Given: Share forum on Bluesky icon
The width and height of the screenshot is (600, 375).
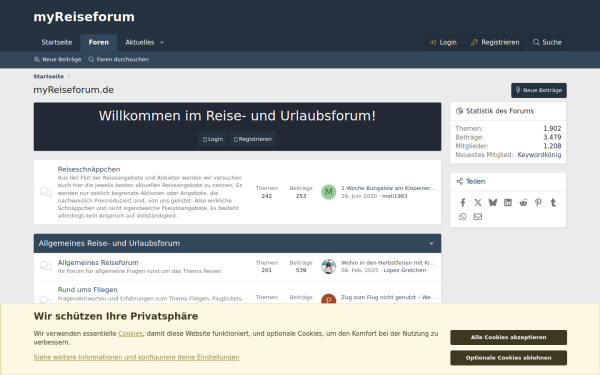Looking at the screenshot, I should click(492, 202).
